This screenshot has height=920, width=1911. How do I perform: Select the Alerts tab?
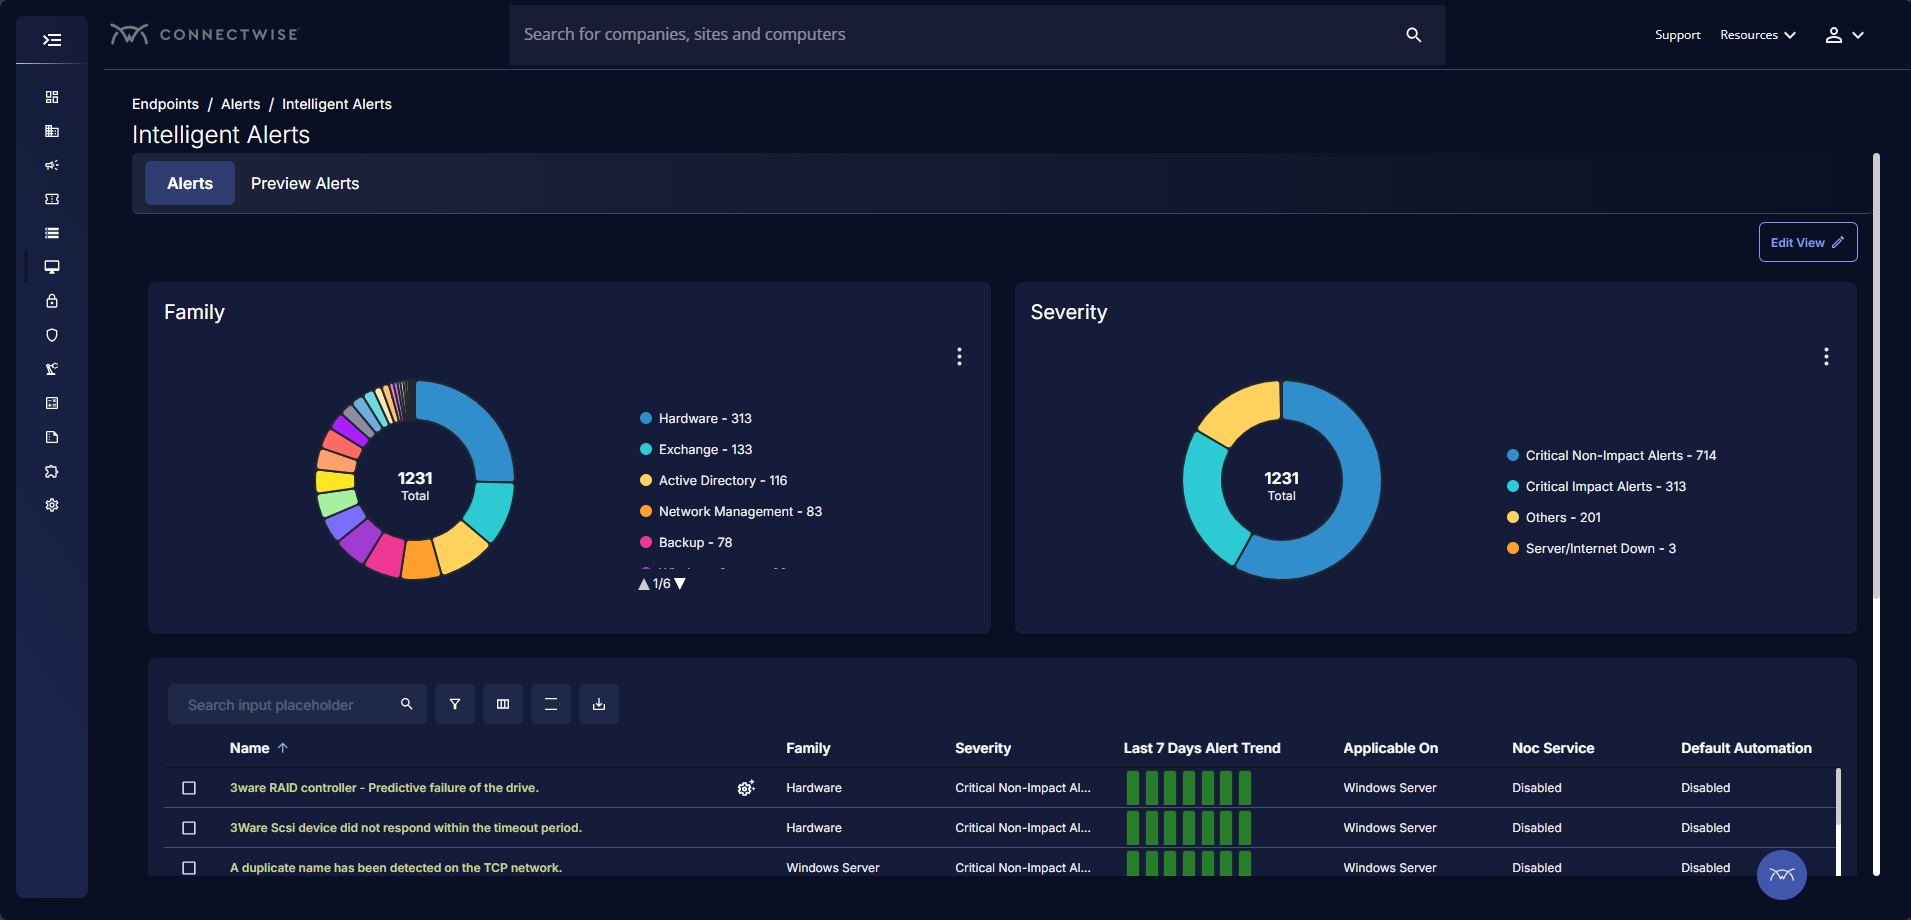[190, 184]
